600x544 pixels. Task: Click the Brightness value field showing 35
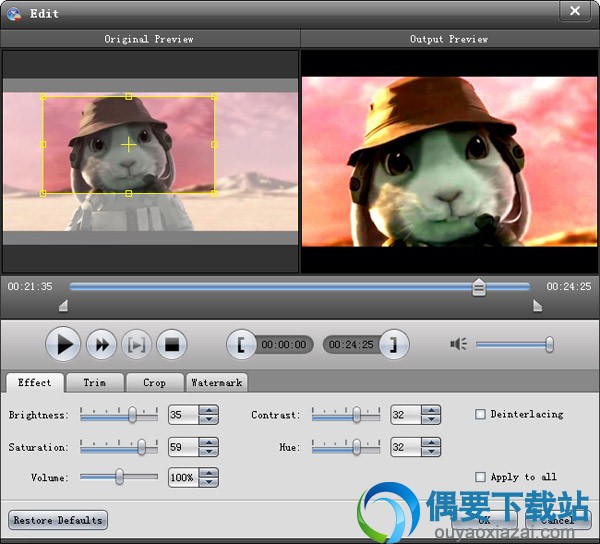pos(184,415)
